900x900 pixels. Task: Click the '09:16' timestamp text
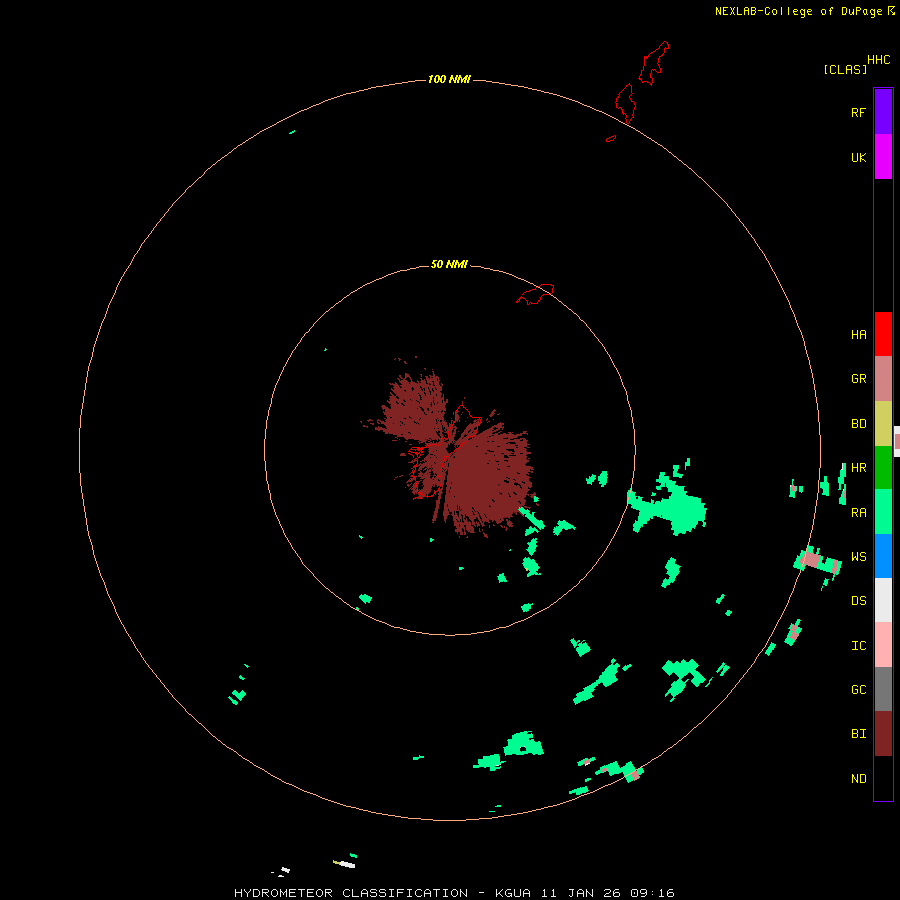[652, 893]
